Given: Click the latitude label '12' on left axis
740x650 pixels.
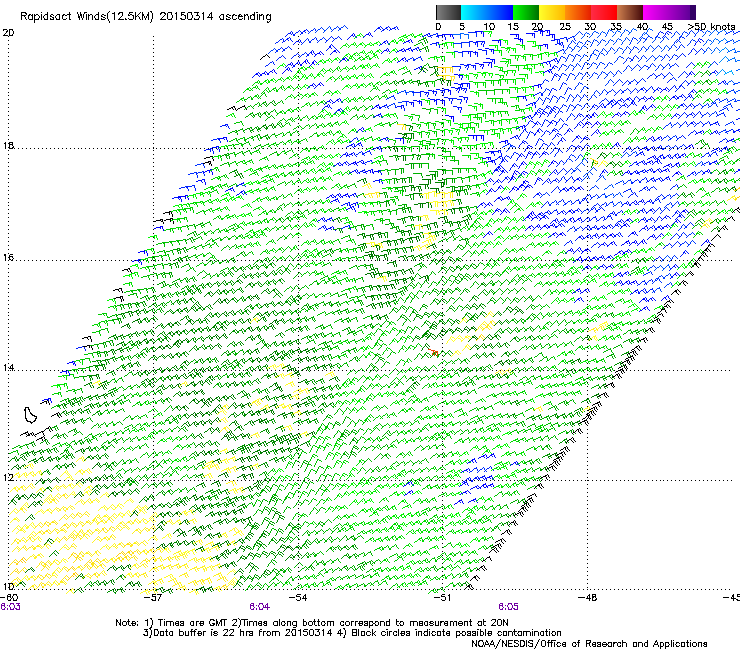Looking at the screenshot, I should pyautogui.click(x=8, y=478).
